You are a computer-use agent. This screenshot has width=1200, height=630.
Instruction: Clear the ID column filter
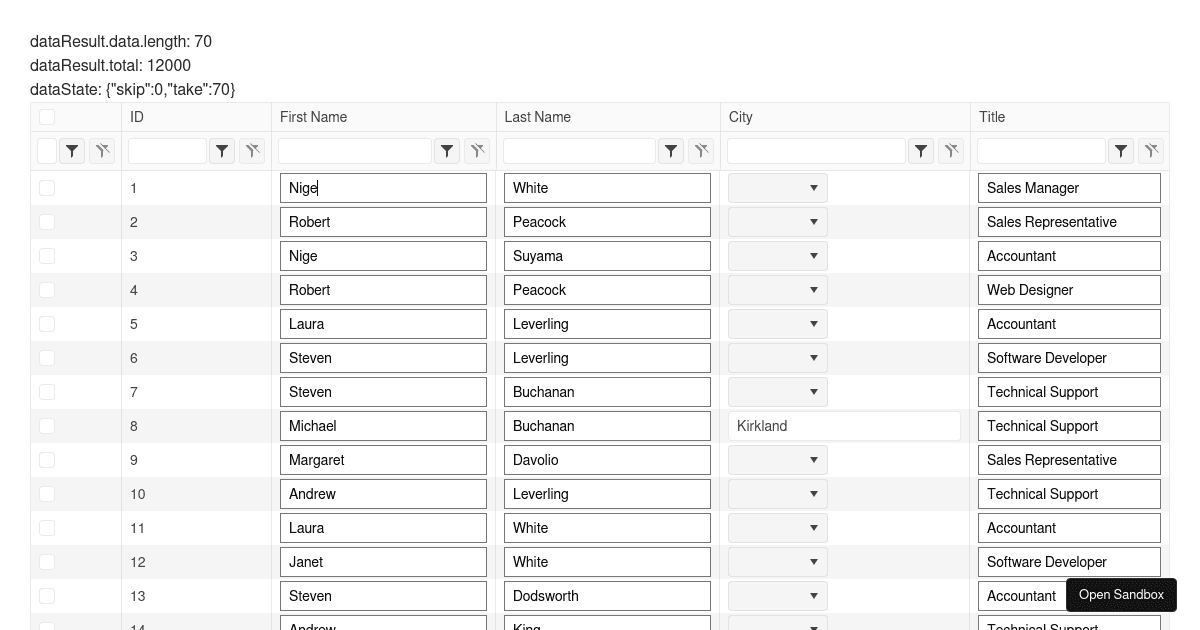252,151
